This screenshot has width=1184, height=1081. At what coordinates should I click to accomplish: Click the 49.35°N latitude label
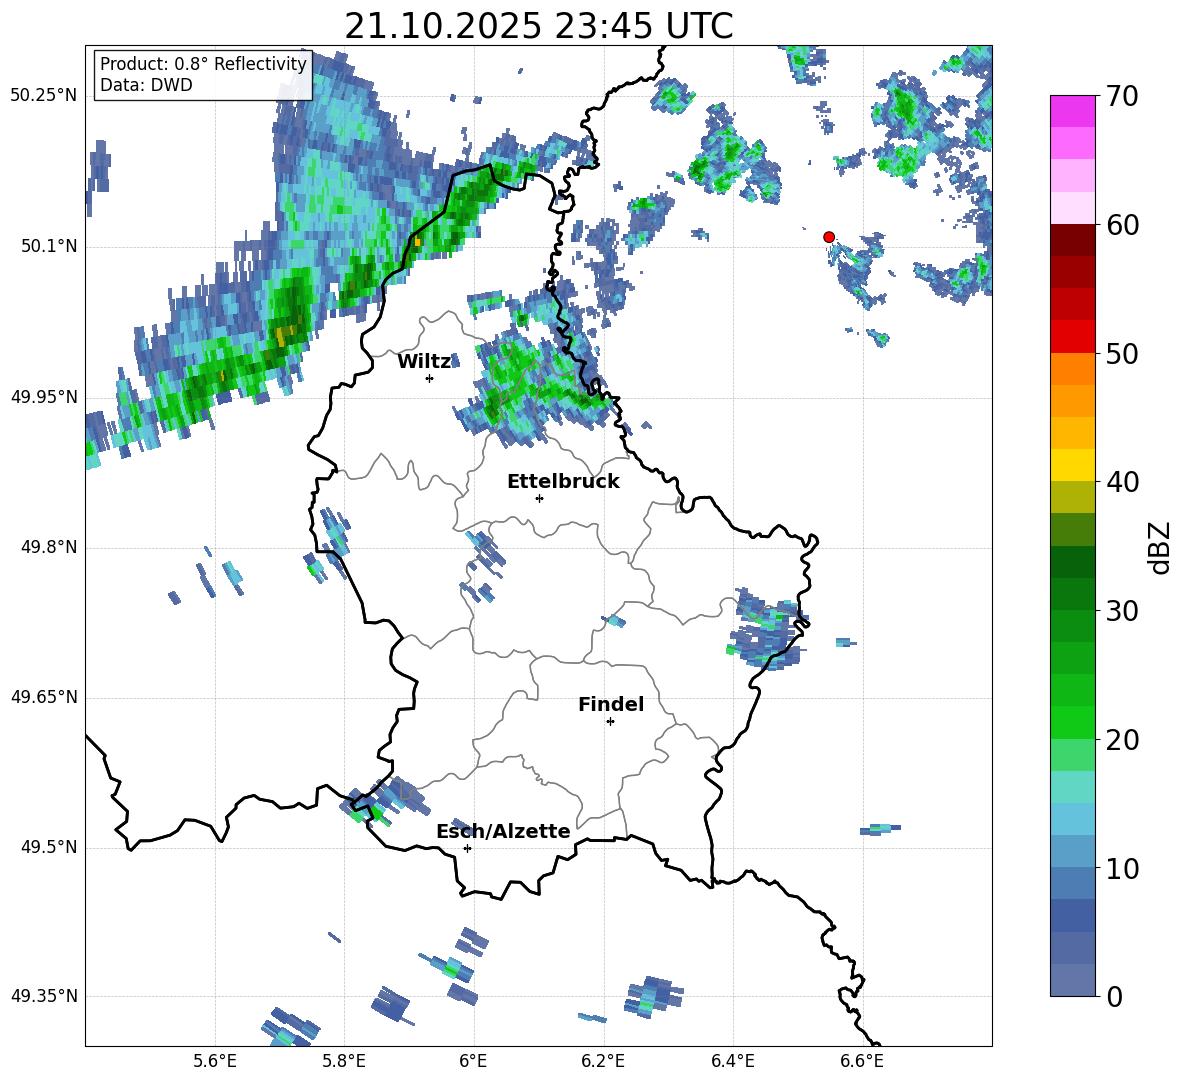click(x=43, y=996)
